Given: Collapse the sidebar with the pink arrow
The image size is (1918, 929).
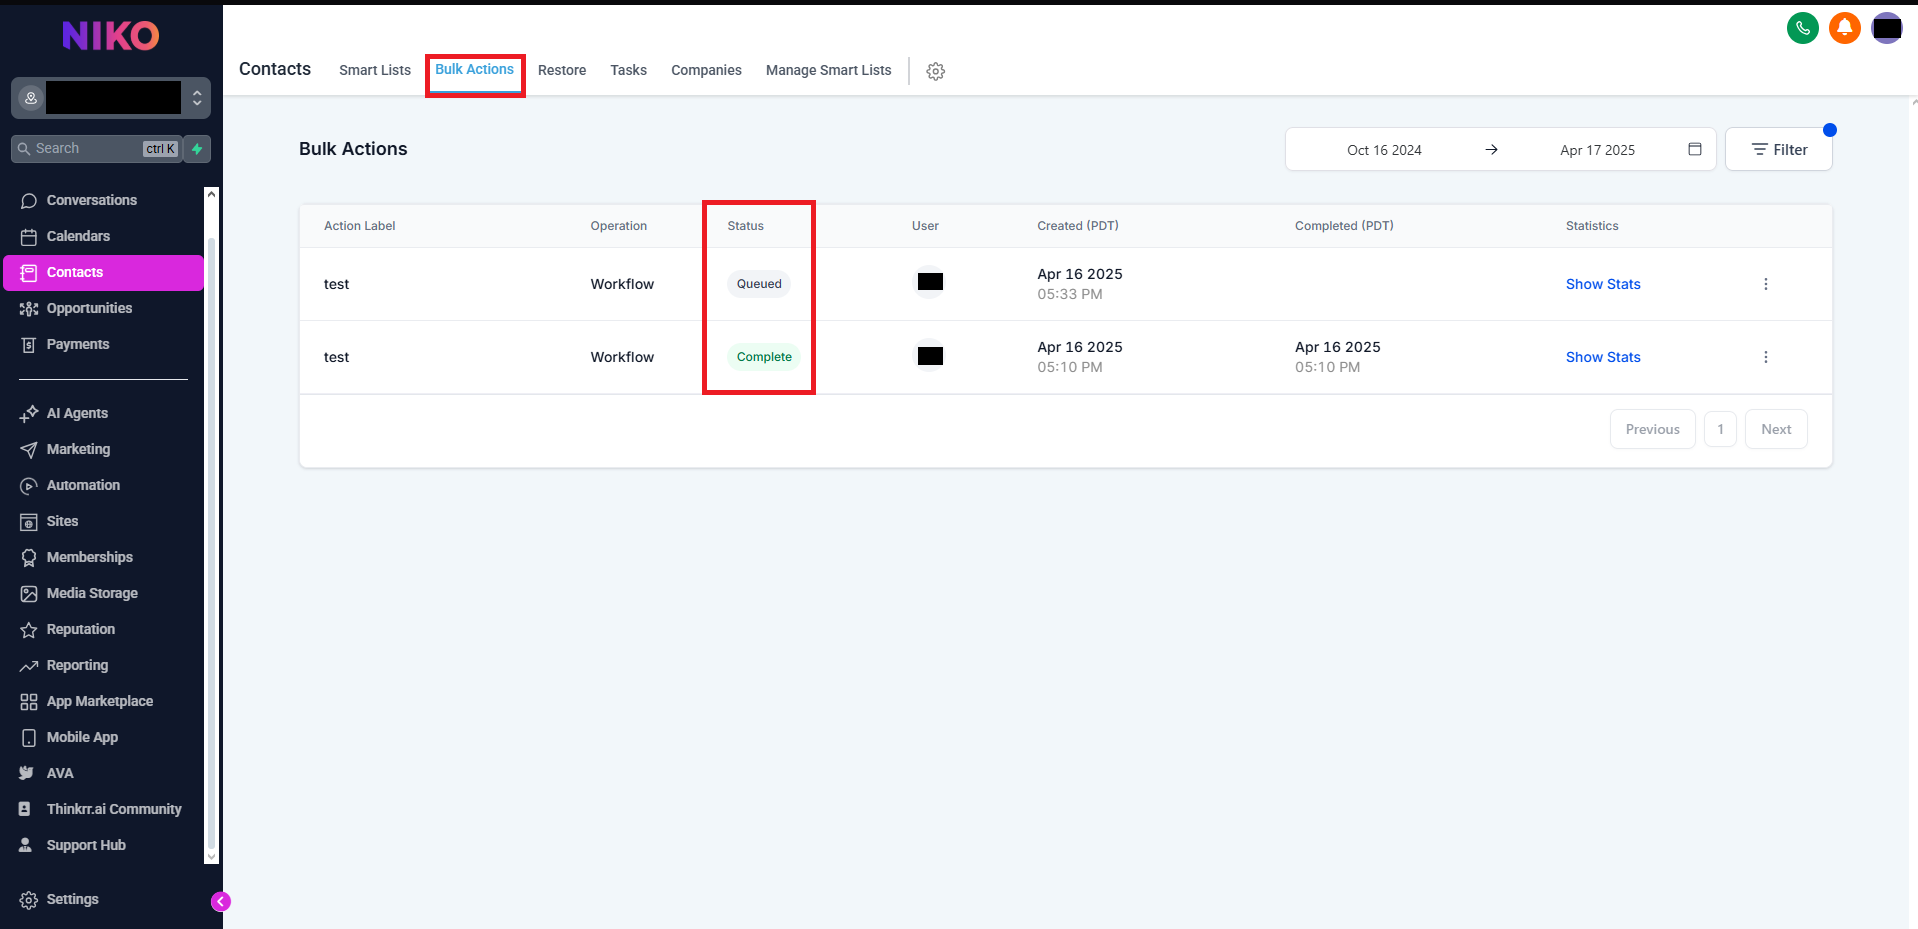Looking at the screenshot, I should 221,901.
